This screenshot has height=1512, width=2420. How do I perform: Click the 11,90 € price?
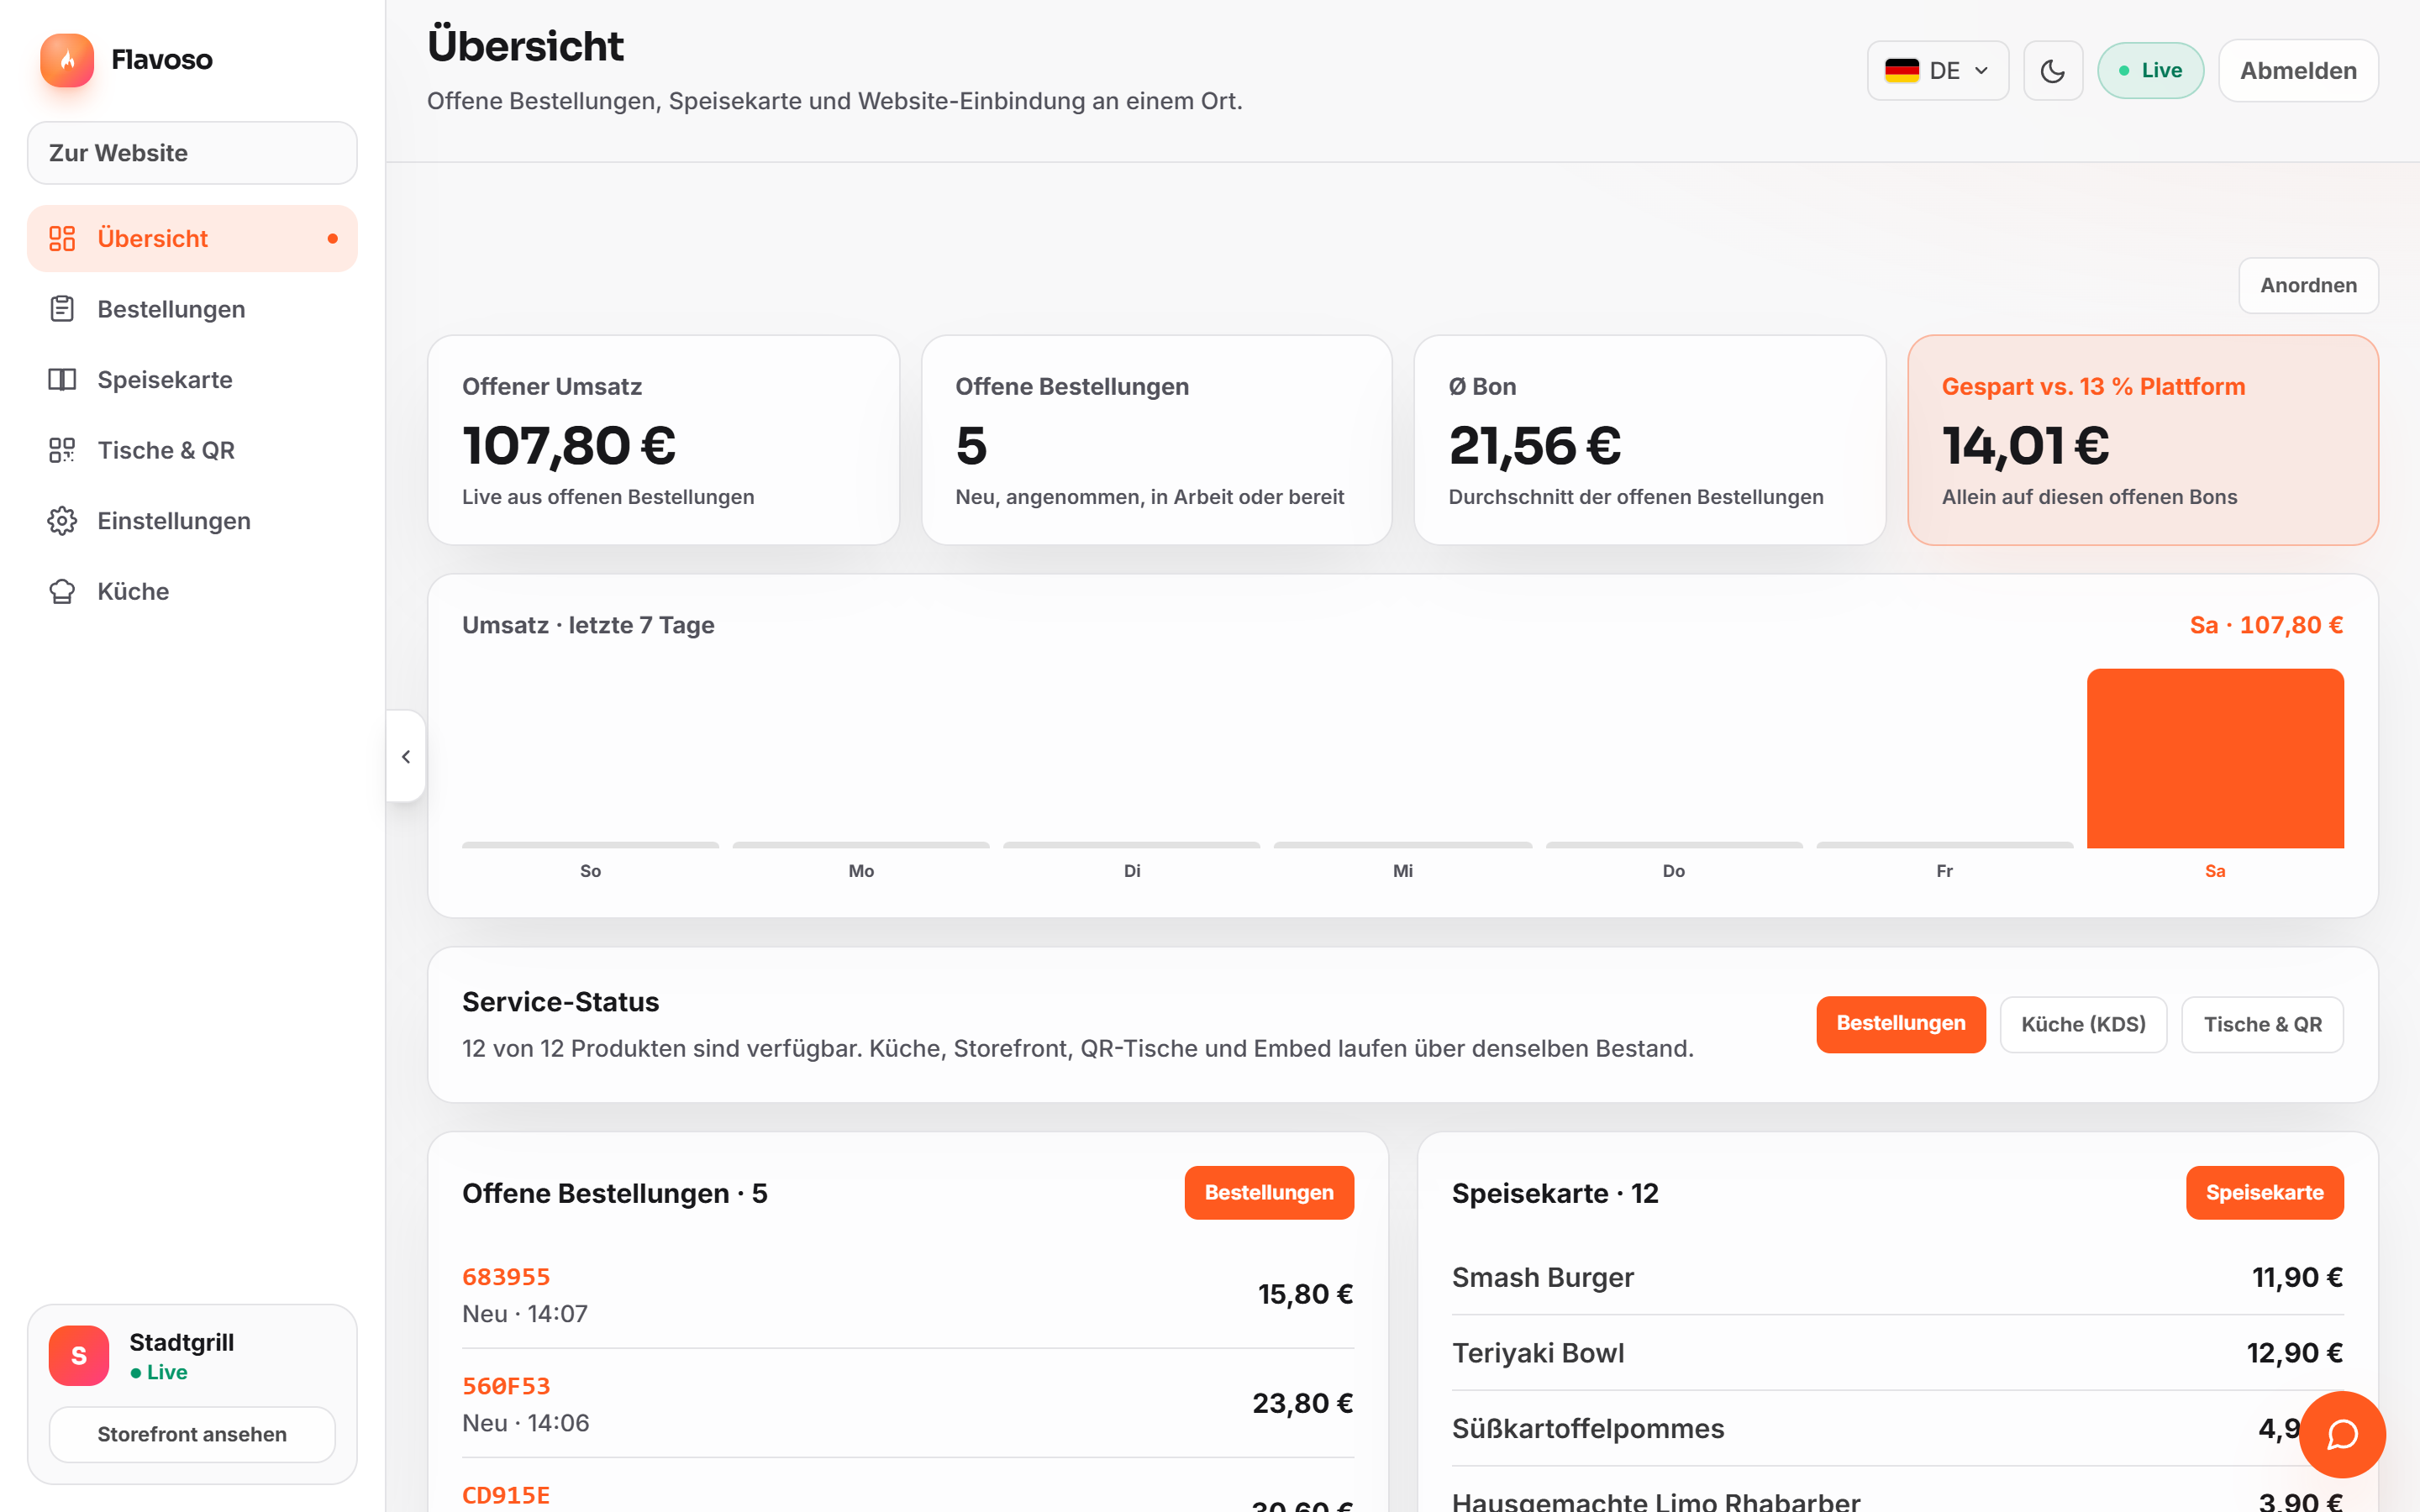[2297, 1277]
